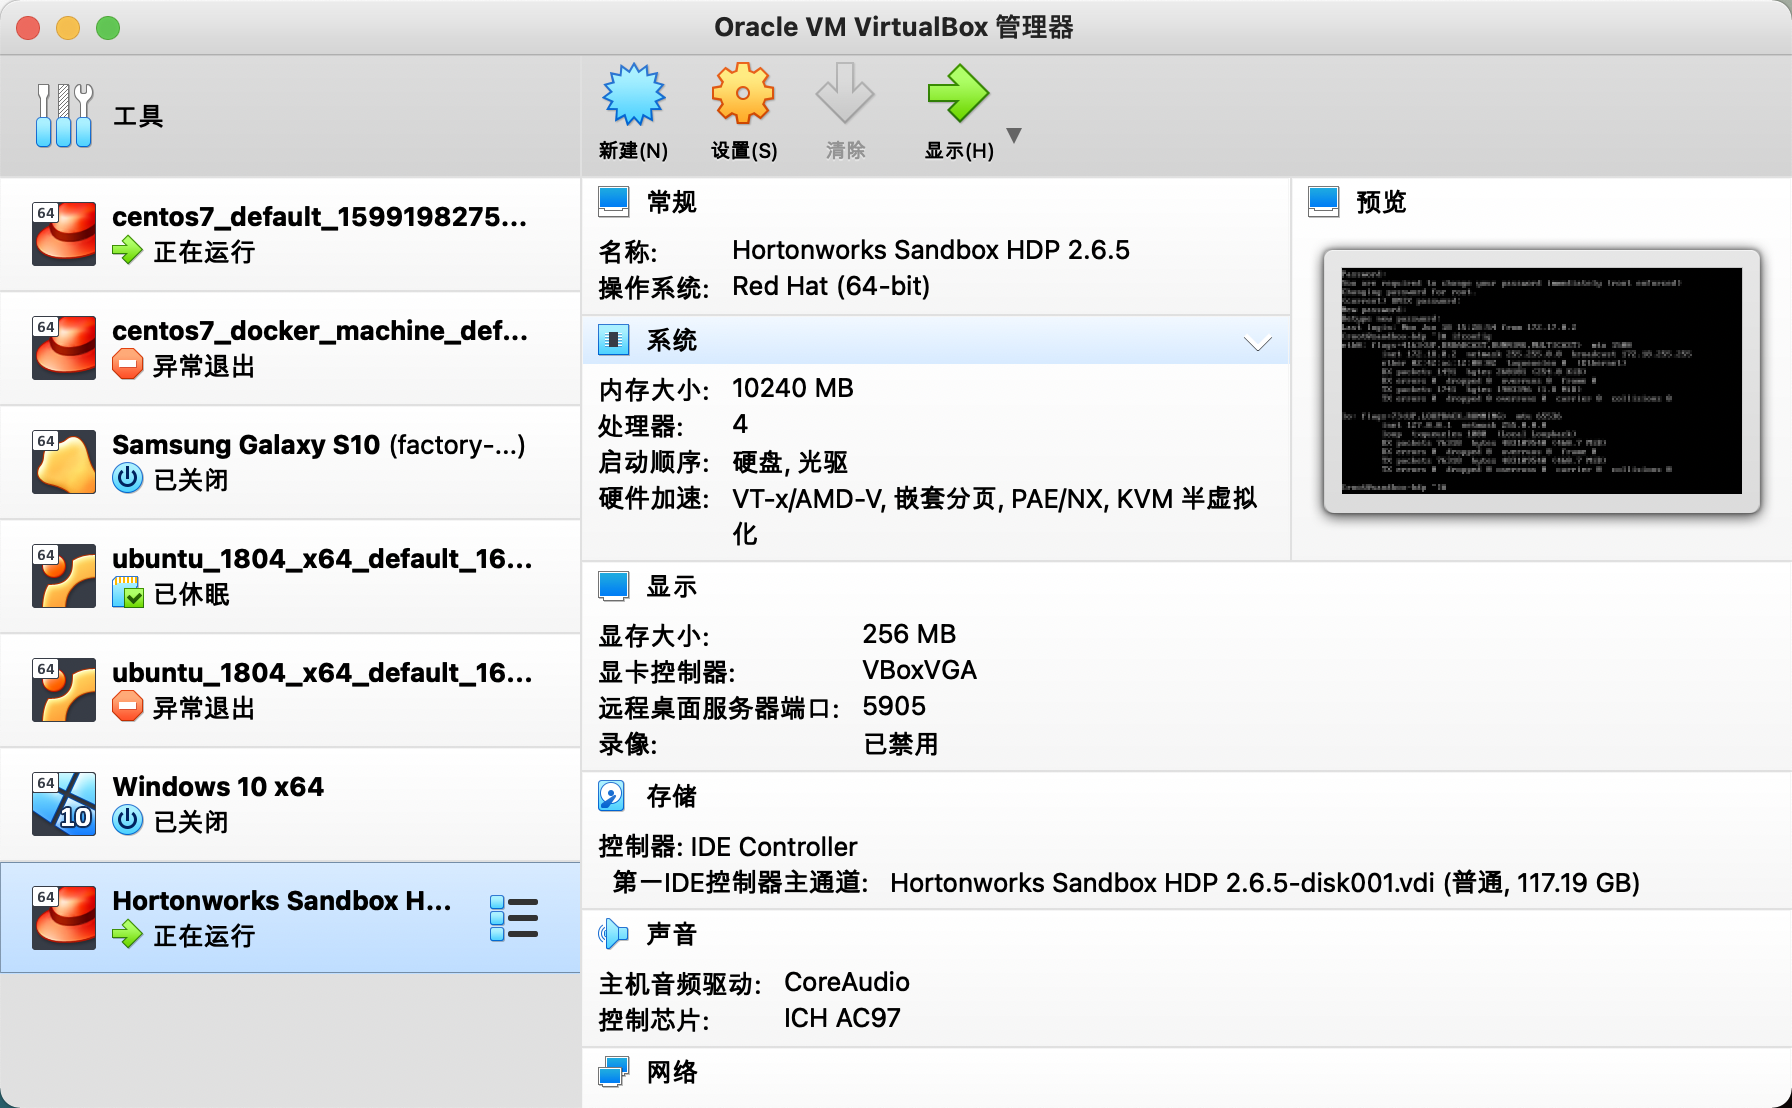Screen dimensions: 1792x1108
Task: Click the storage controller label IDE Controller
Action: 774,847
